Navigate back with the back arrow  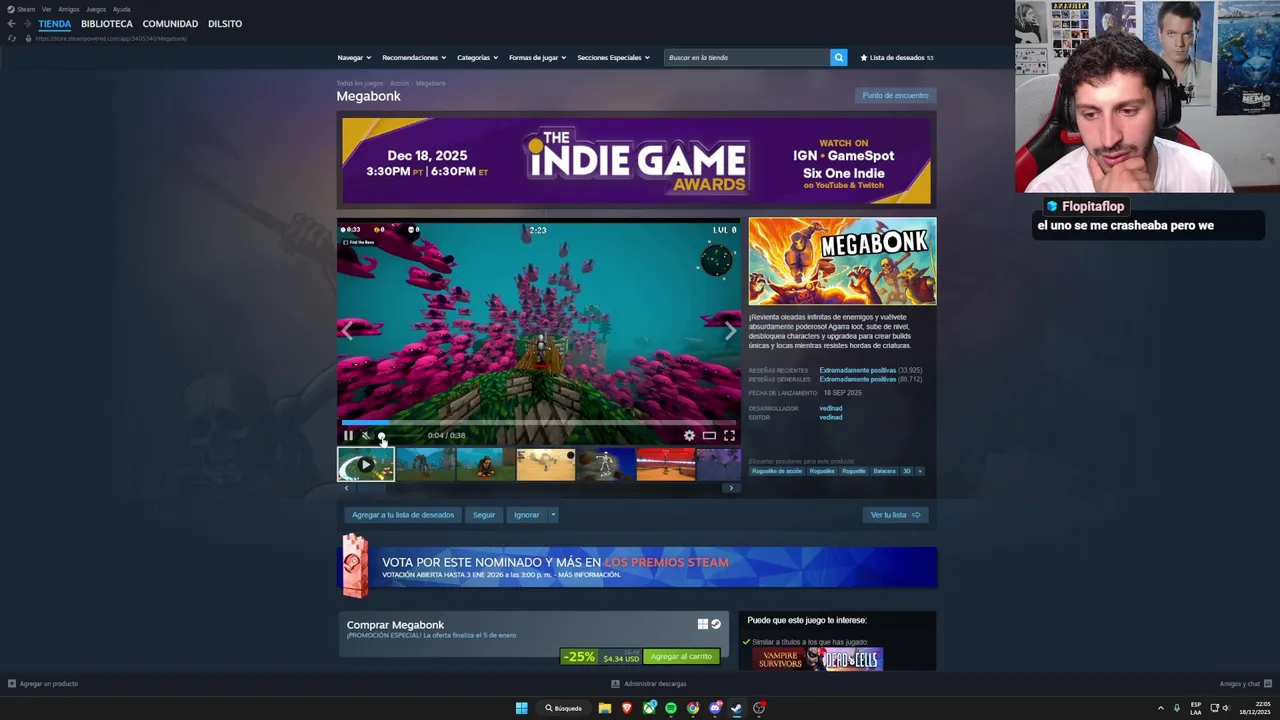11,23
